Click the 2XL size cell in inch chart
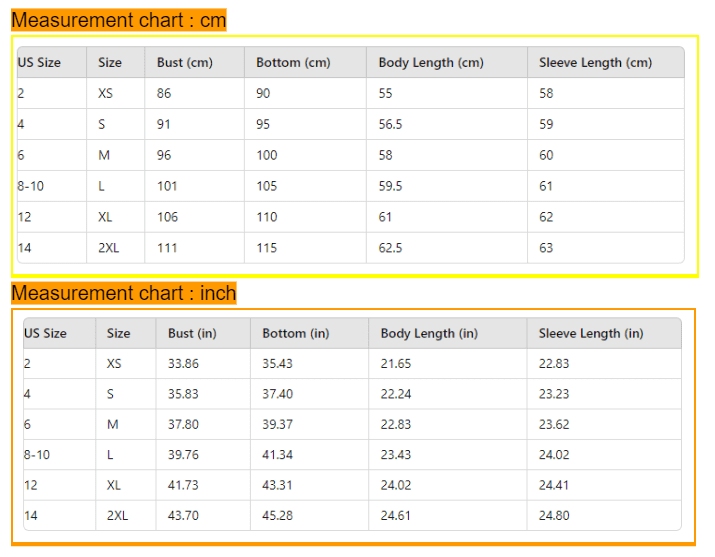The width and height of the screenshot is (715, 557). click(x=117, y=516)
